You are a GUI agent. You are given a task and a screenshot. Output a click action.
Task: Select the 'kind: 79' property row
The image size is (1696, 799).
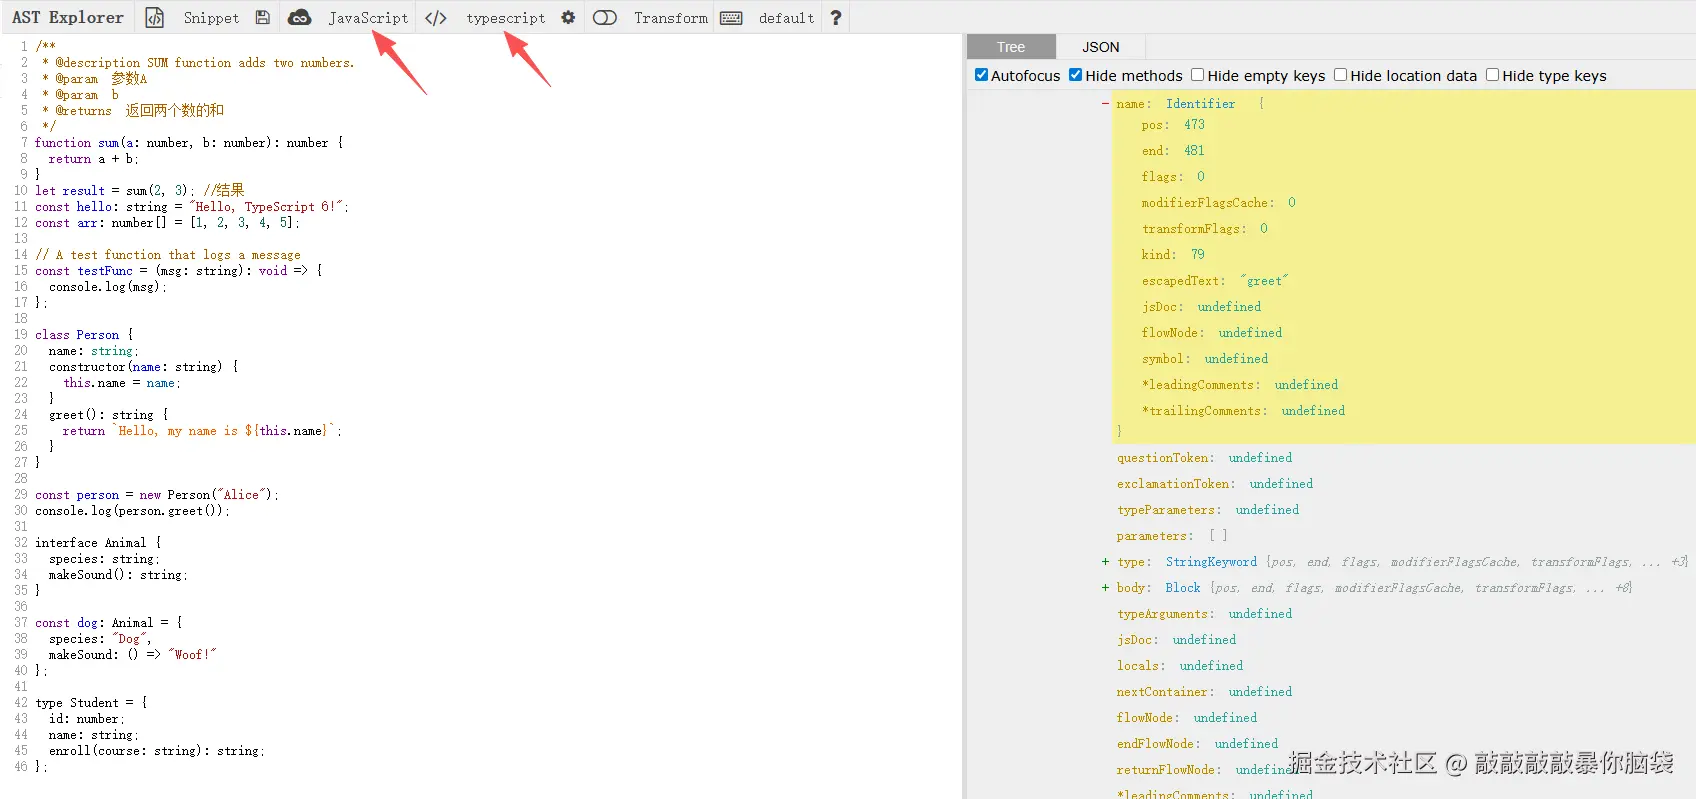tap(1173, 255)
